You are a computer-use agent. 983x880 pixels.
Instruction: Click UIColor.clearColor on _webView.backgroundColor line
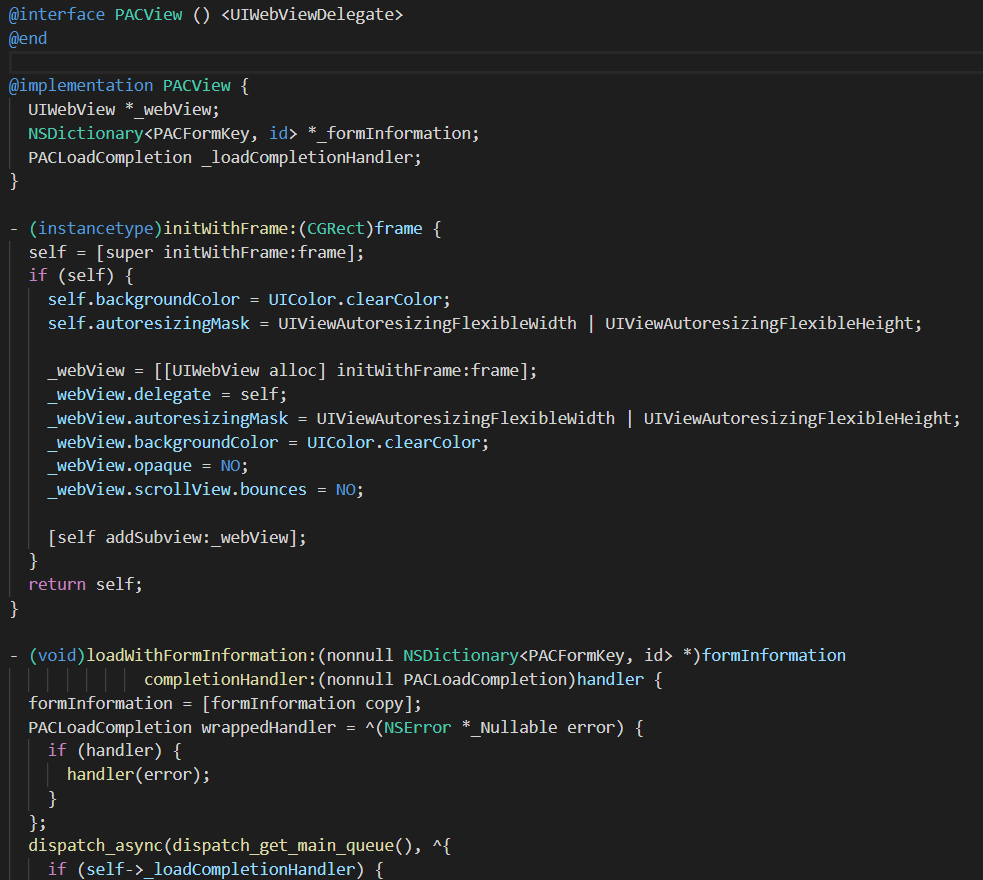(393, 443)
